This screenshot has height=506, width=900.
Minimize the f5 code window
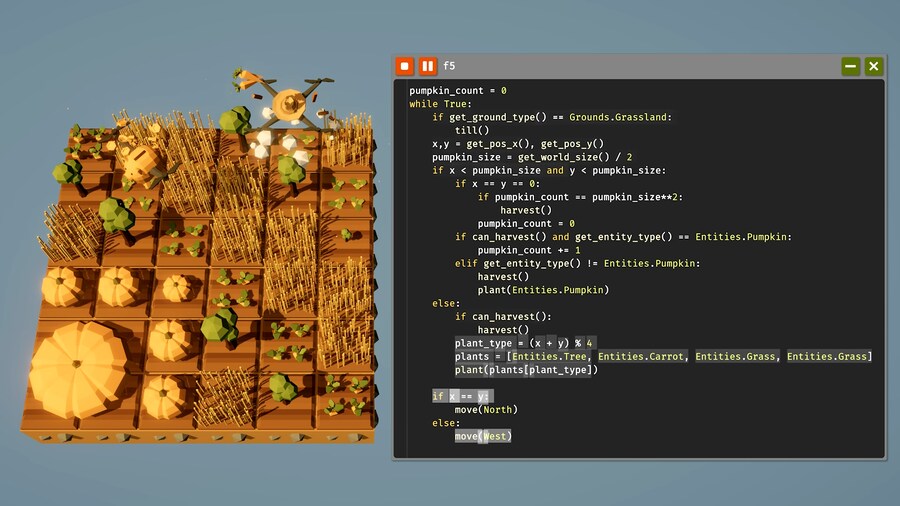pyautogui.click(x=850, y=66)
